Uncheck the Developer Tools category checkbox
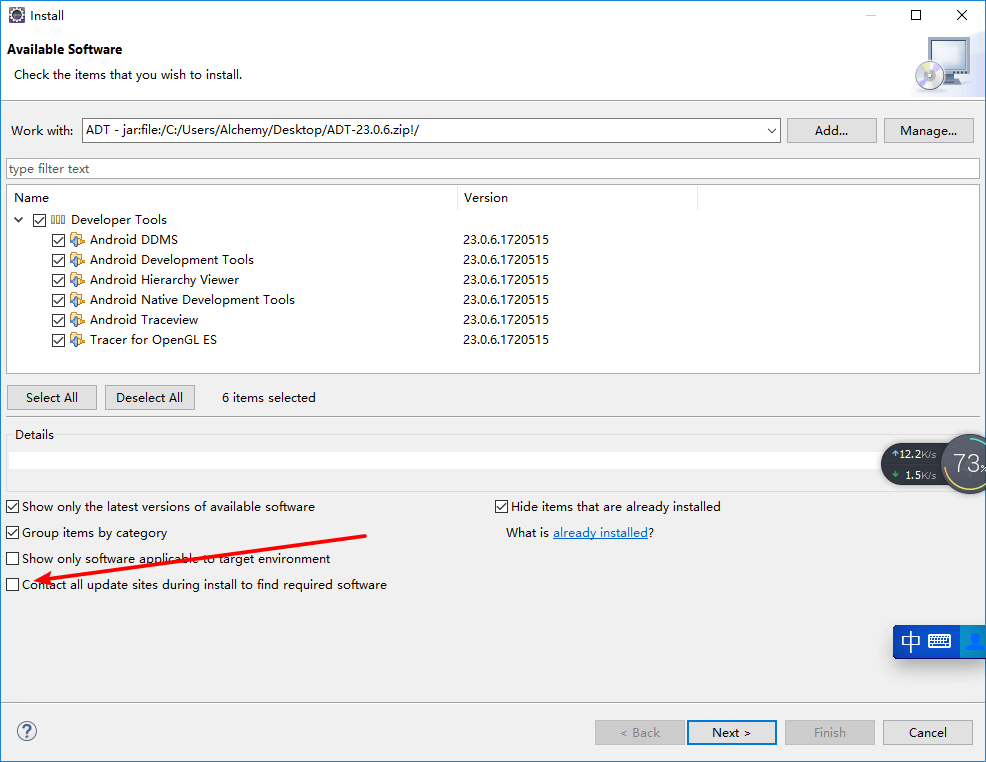This screenshot has height=762, width=986. click(x=39, y=220)
